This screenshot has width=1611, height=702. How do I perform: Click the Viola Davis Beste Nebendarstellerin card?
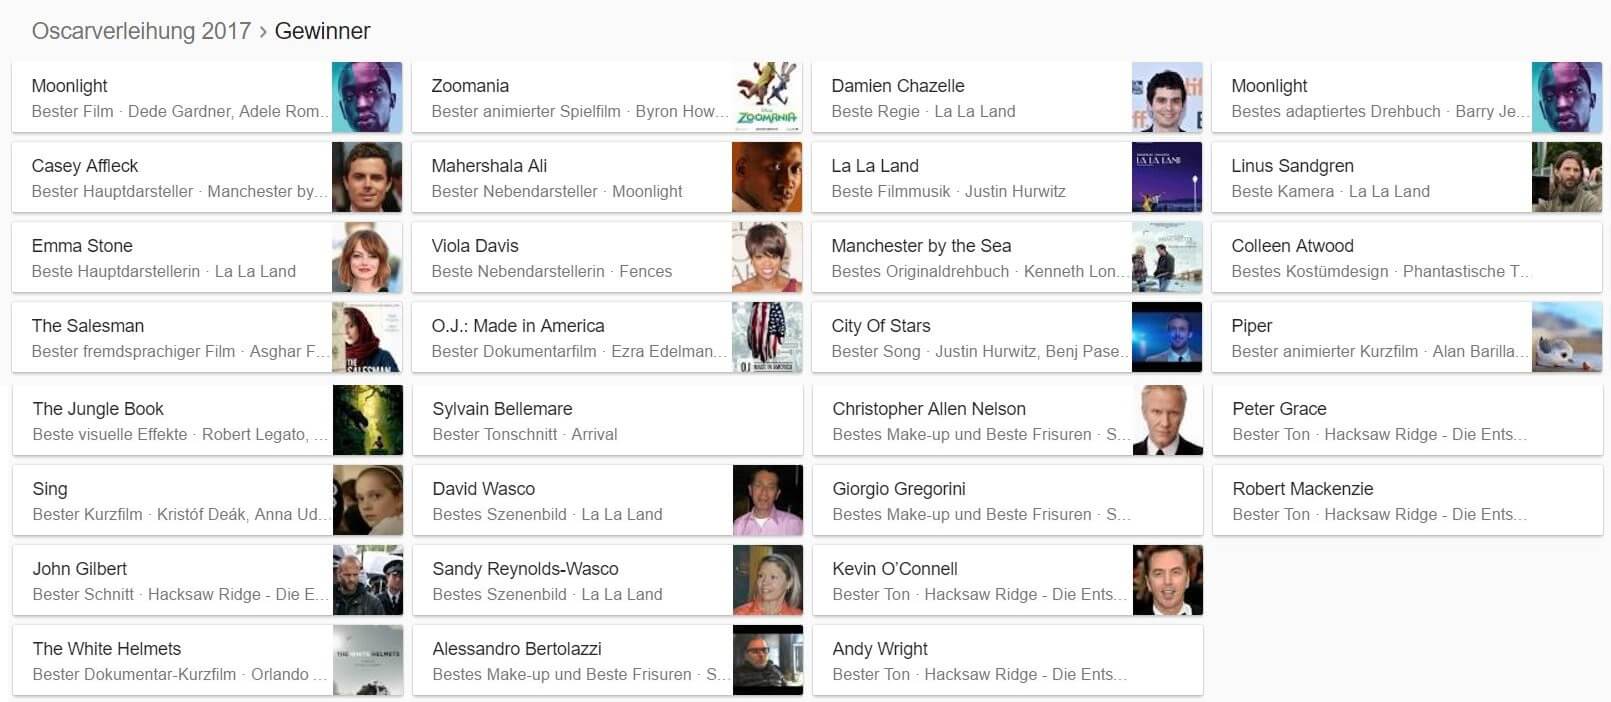pyautogui.click(x=607, y=257)
